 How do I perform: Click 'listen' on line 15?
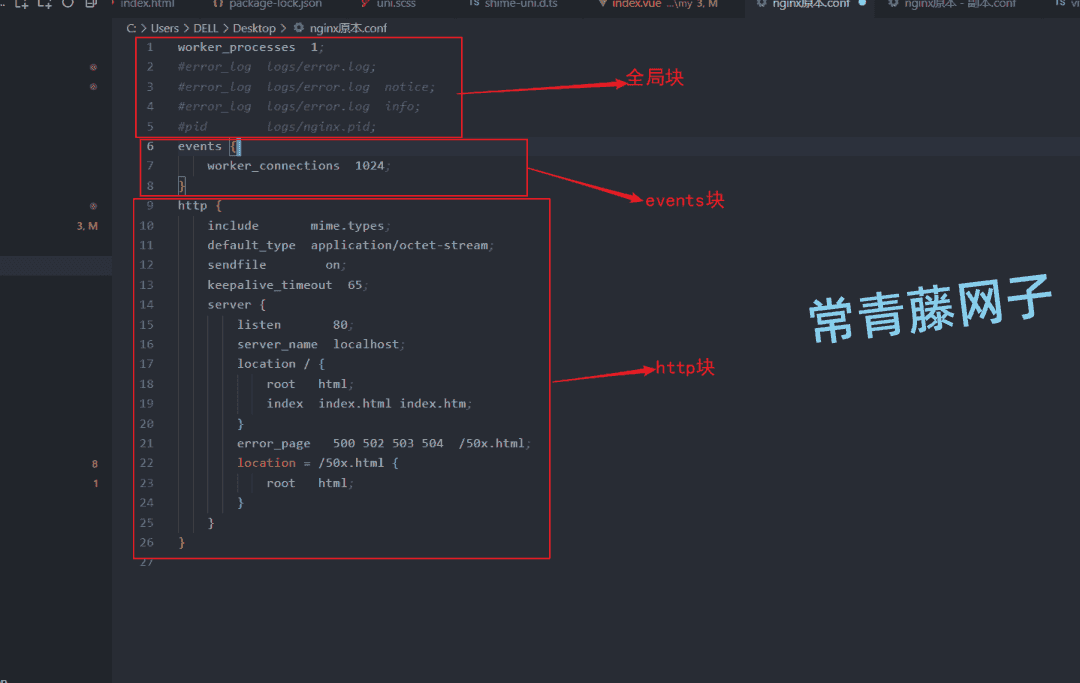coord(259,324)
